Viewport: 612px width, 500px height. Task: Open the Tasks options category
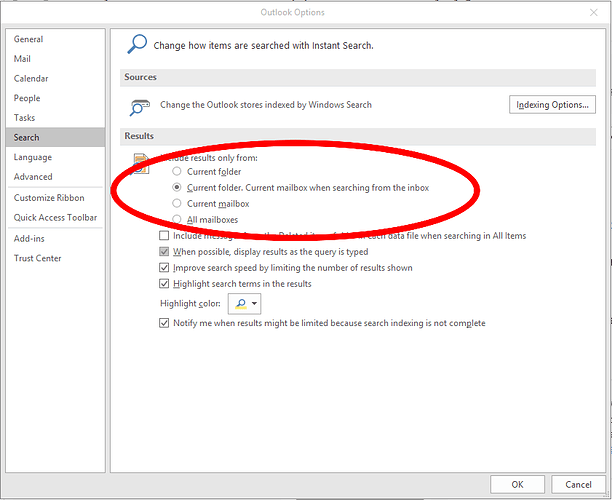(55, 117)
